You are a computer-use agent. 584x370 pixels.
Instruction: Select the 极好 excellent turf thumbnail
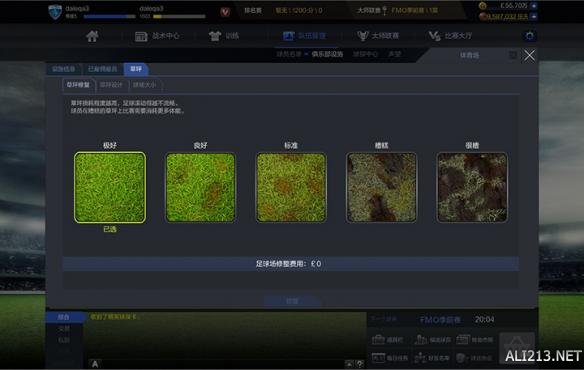(x=110, y=187)
